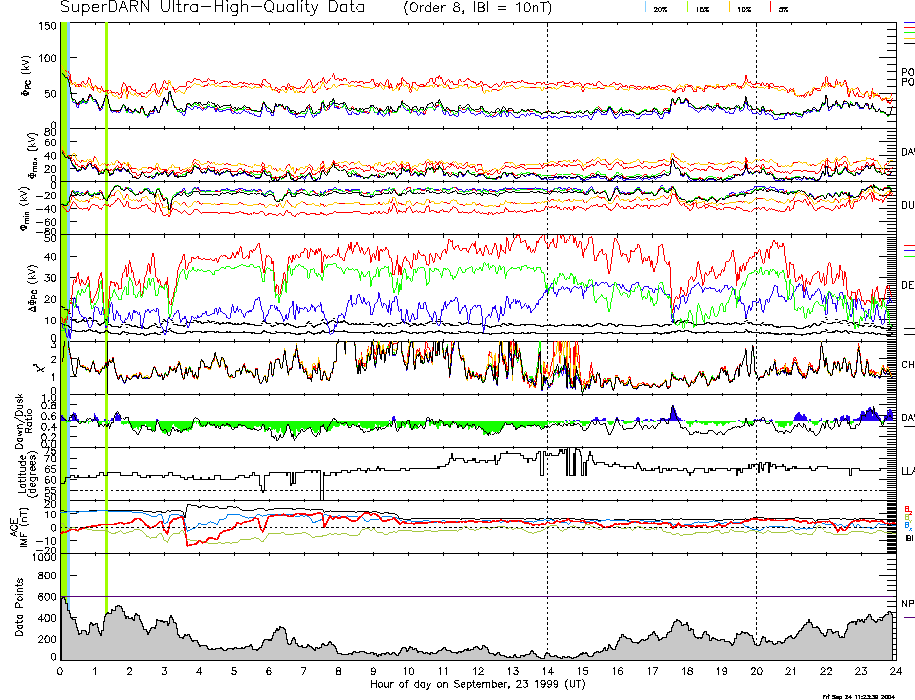Click the timestamp text at bottom right
This screenshot has width=915, height=700.
coord(858,695)
